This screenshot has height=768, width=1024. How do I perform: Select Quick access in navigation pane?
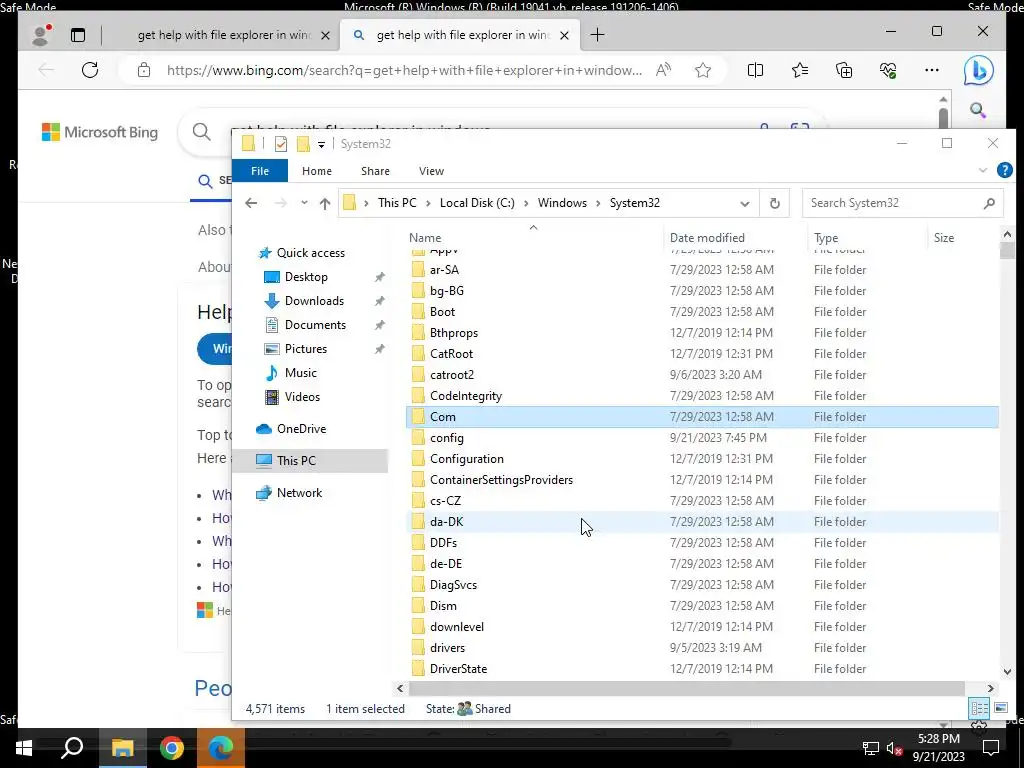tap(310, 253)
